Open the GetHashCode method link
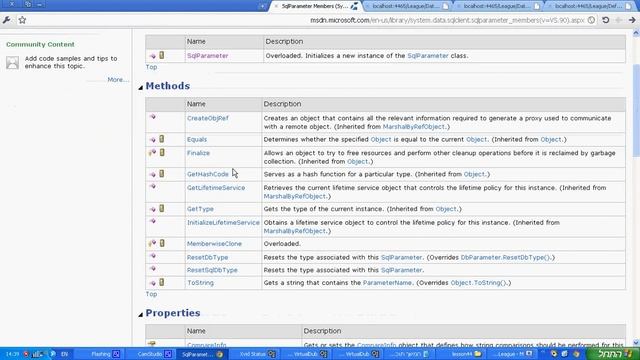Screen dimensions: 640x360 (208, 174)
